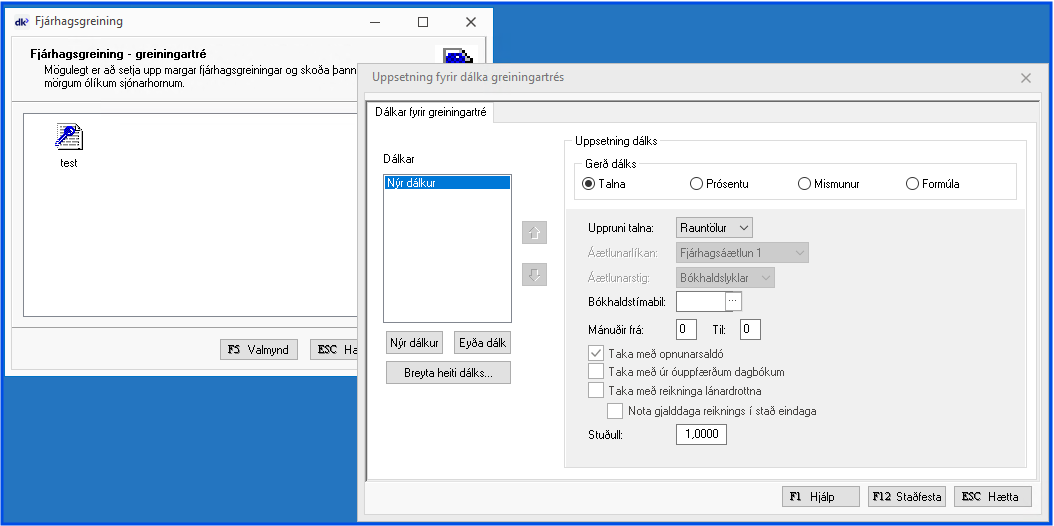
Task: Open the Bókhaldstímabil ellipsis lookup button
Action: tap(733, 300)
